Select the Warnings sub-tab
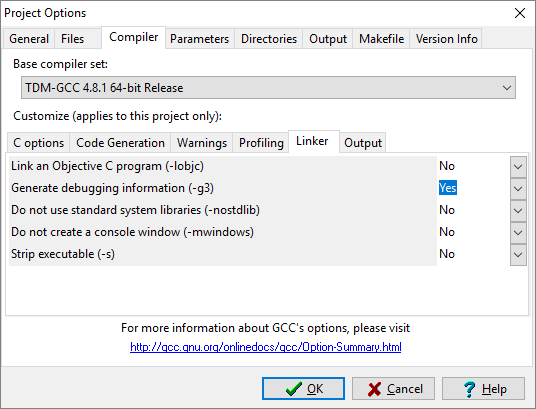 (x=202, y=143)
